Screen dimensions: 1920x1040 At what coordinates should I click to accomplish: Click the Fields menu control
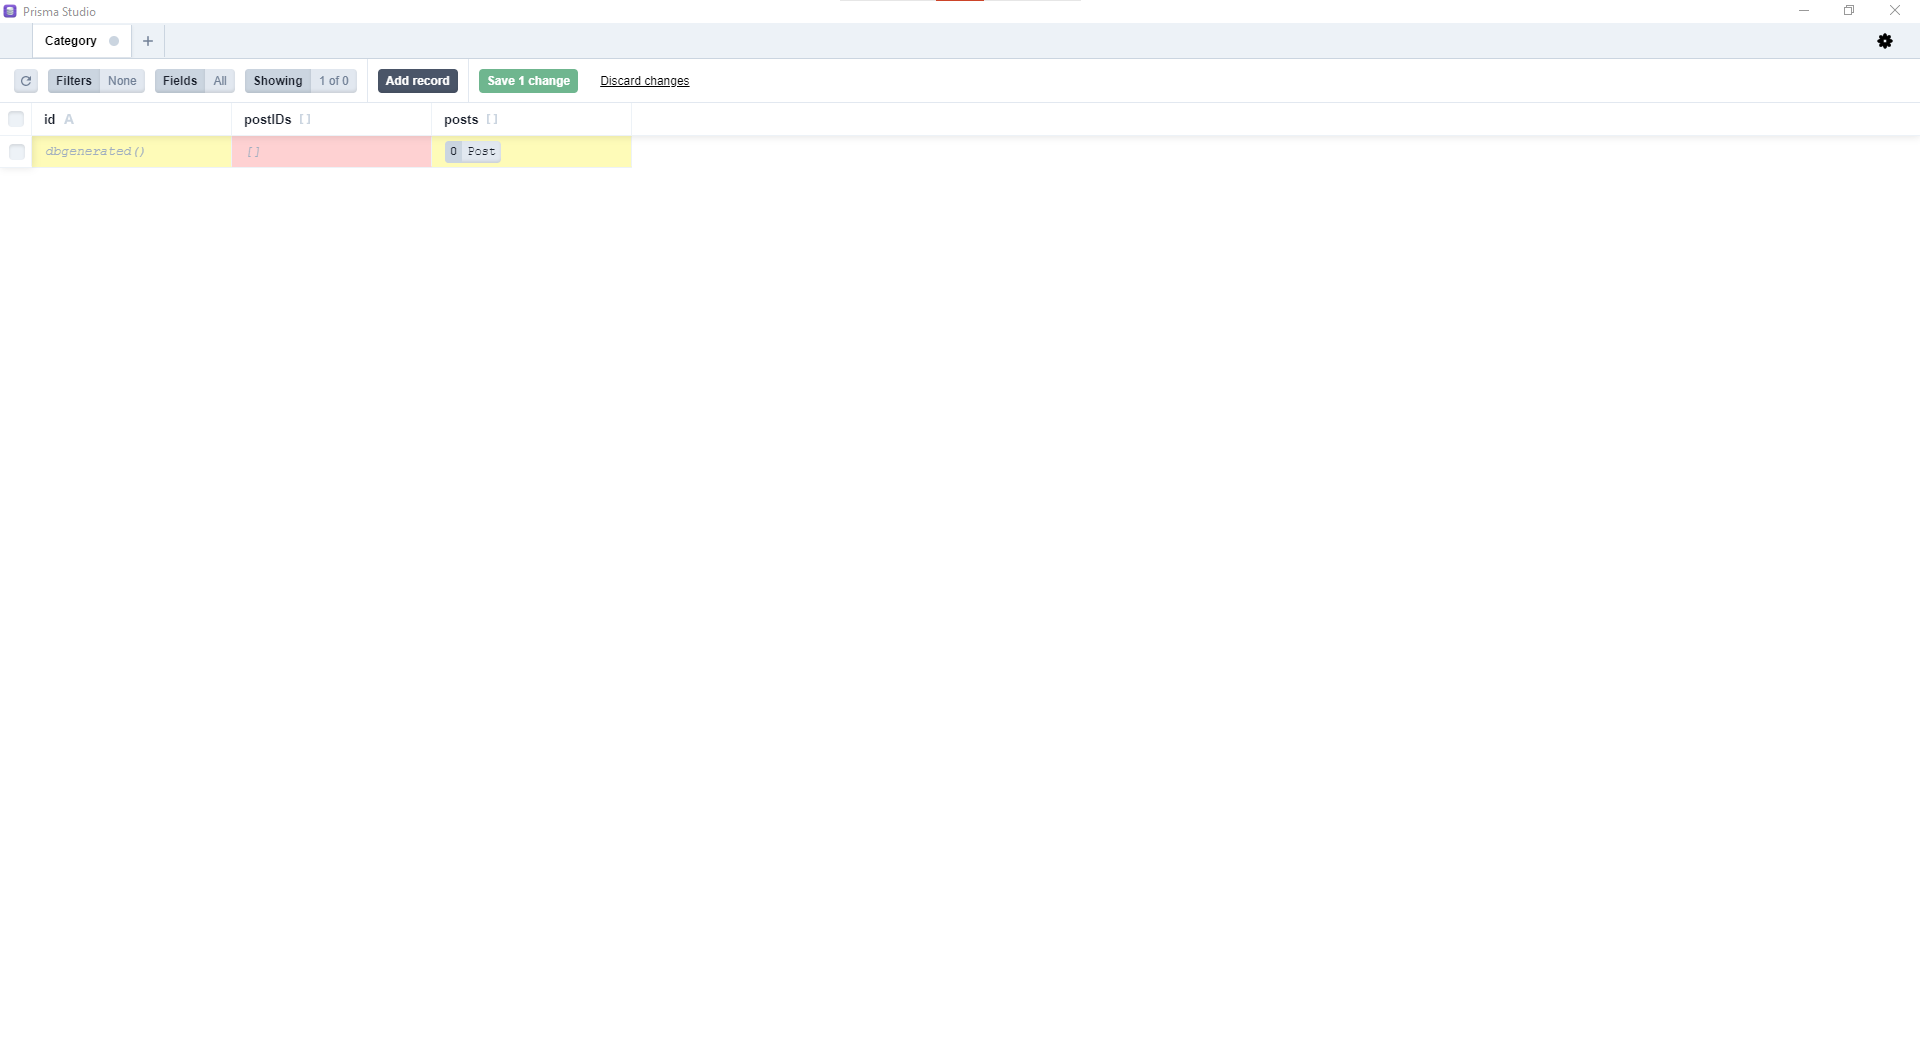coord(179,81)
